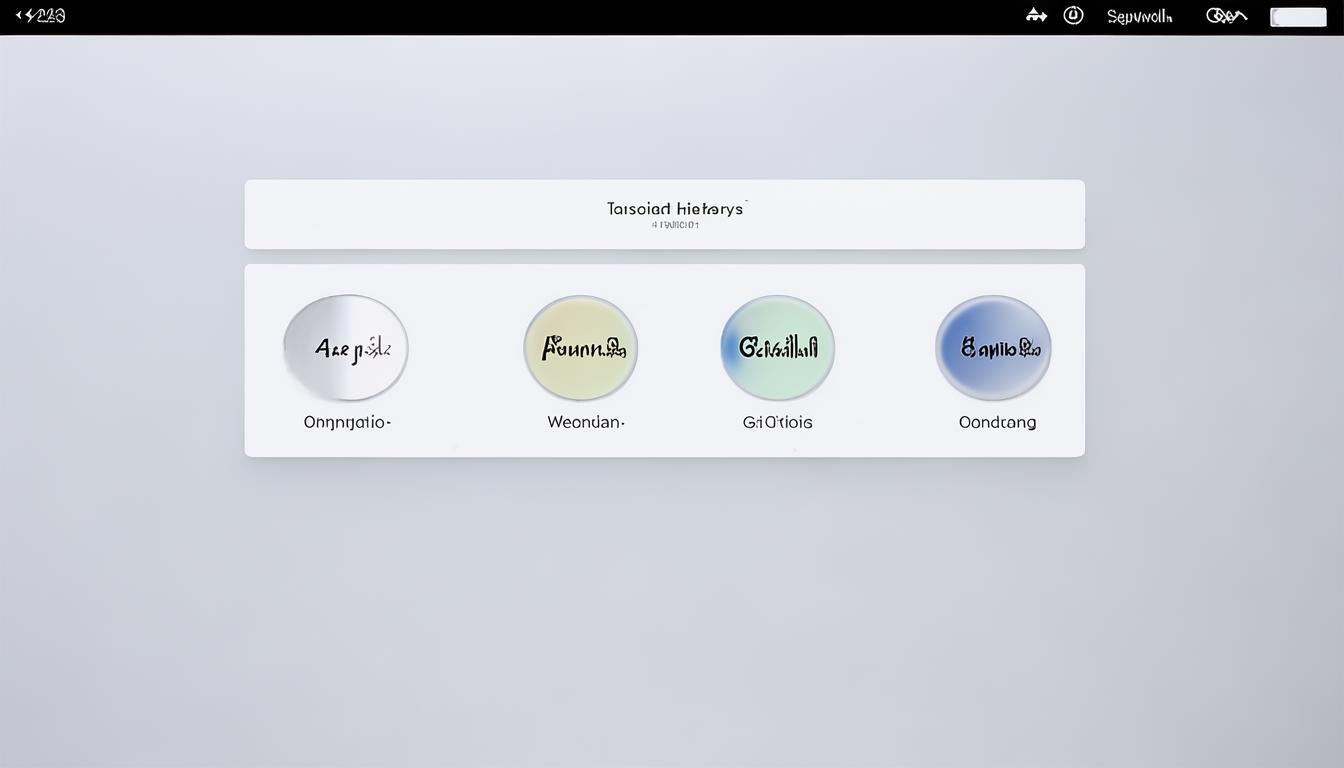Click the round clock-like icon in top bar
This screenshot has width=1344, height=768.
pos(1073,15)
